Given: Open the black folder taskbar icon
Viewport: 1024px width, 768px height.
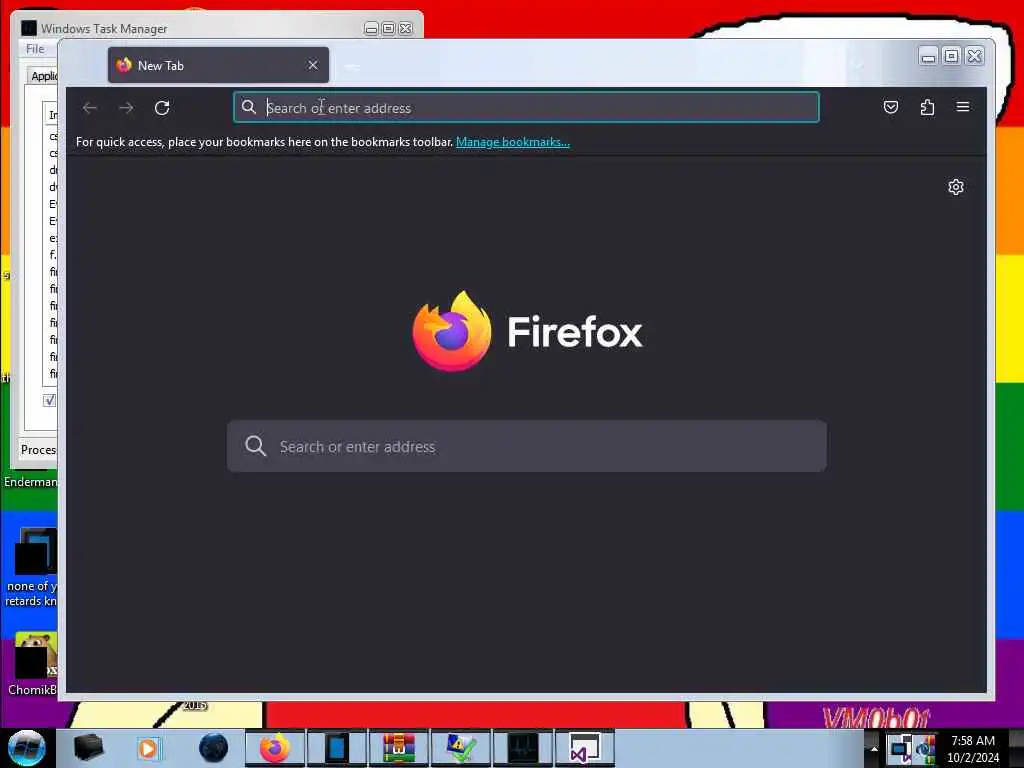Looking at the screenshot, I should tap(88, 748).
